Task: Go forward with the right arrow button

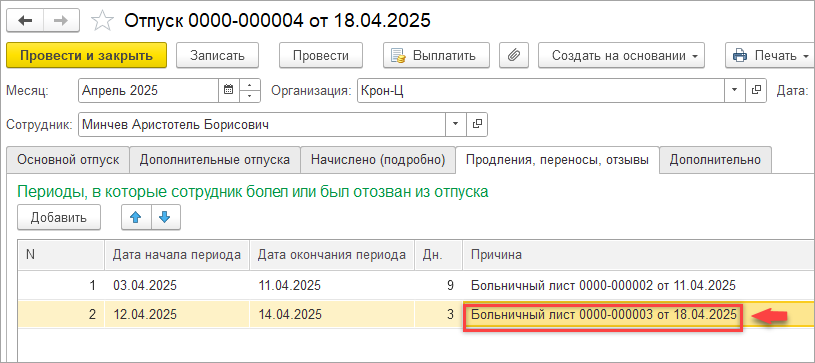Action: [61, 21]
